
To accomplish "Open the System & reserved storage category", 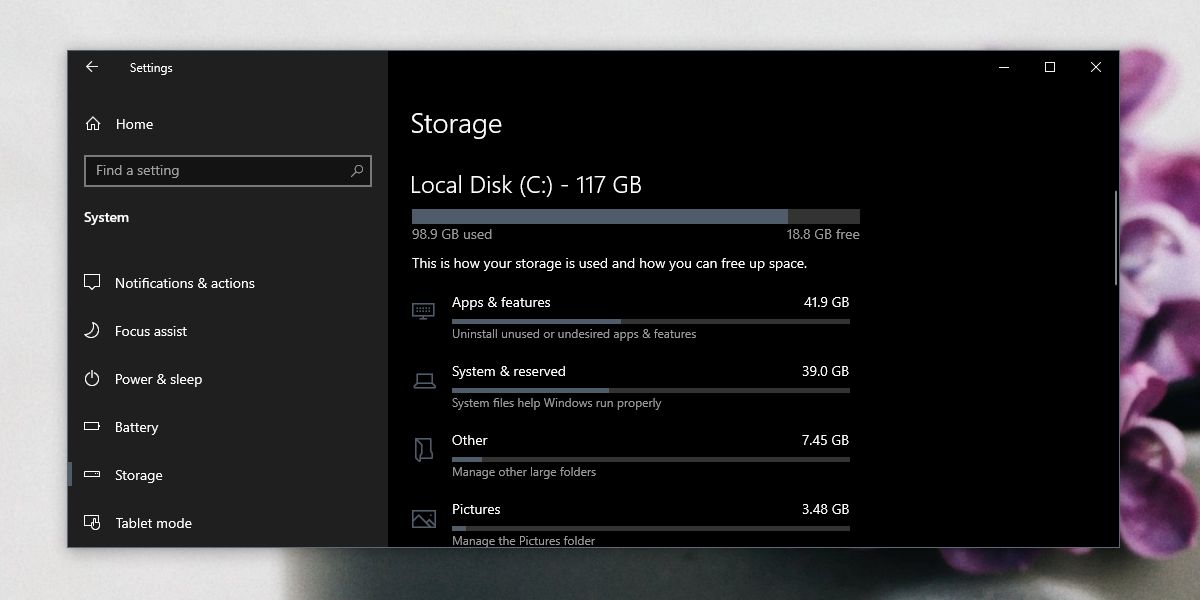I will (x=630, y=386).
